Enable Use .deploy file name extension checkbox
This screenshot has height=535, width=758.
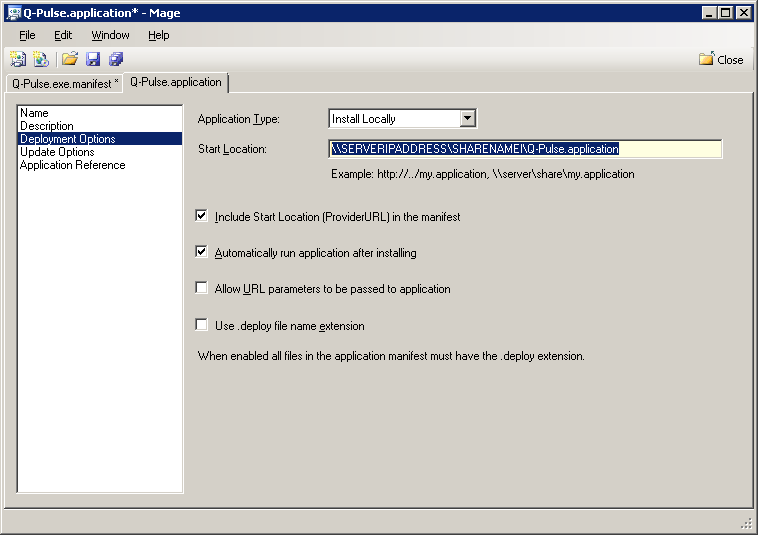tap(202, 324)
